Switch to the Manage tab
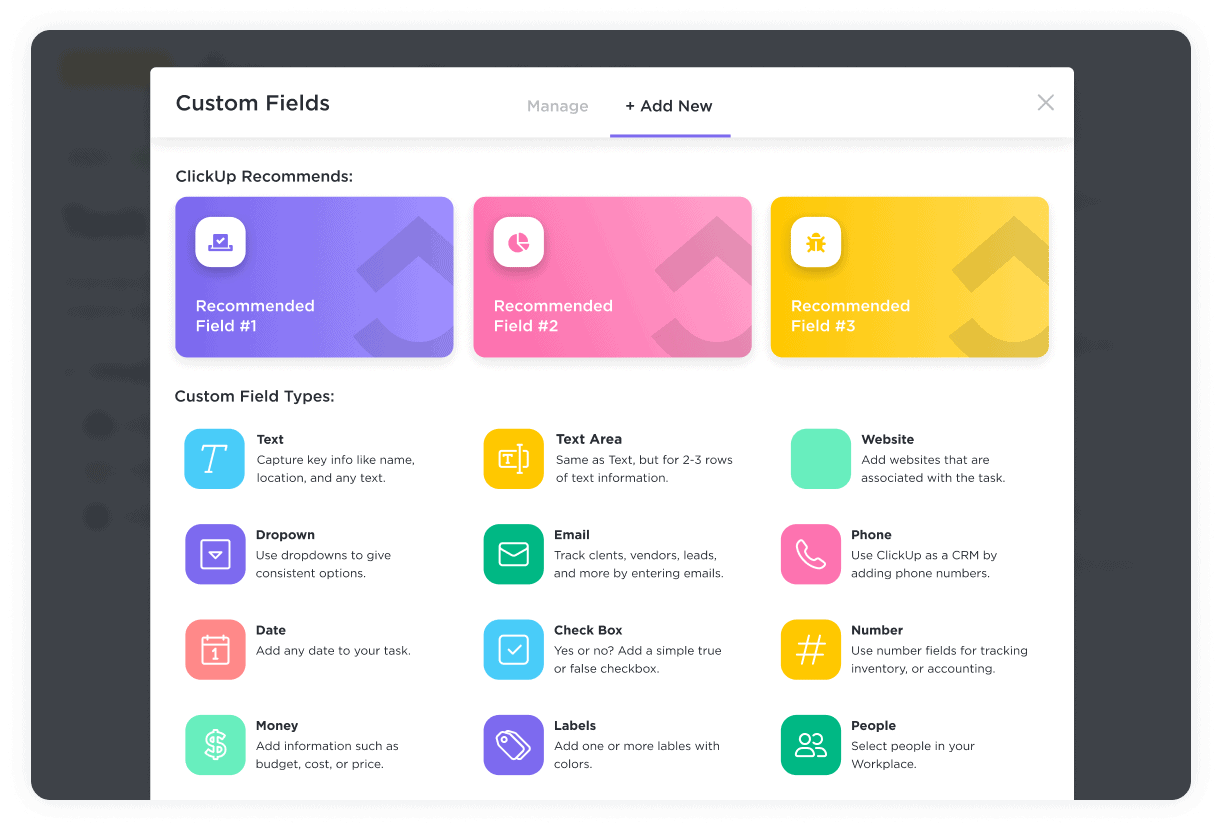 (558, 106)
